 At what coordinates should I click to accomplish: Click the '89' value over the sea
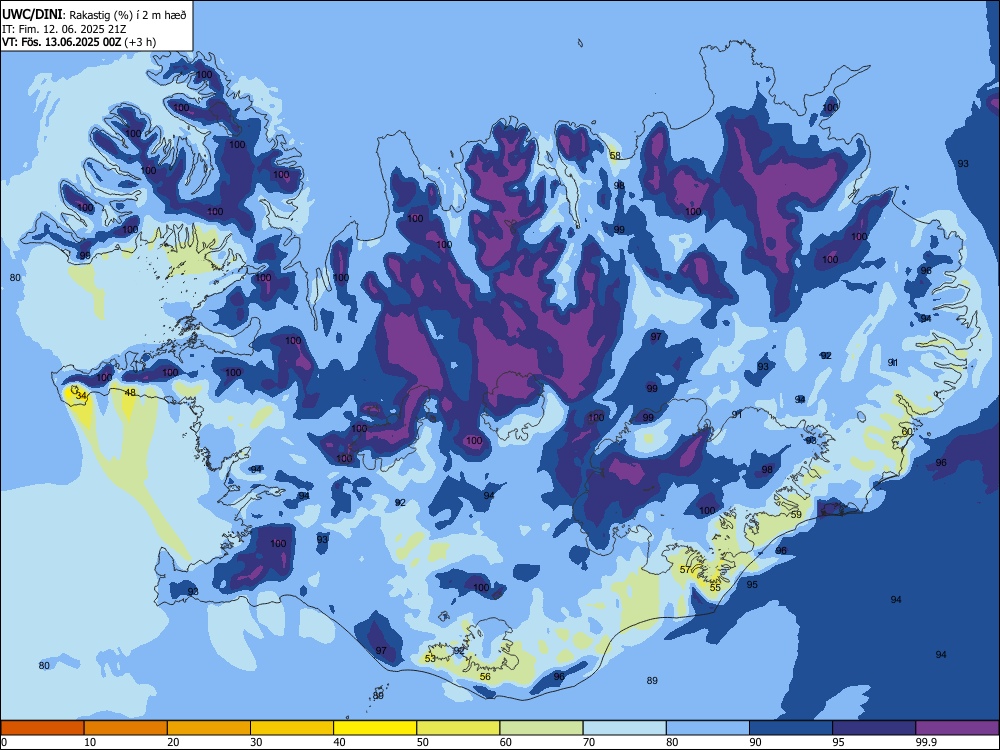[x=652, y=680]
